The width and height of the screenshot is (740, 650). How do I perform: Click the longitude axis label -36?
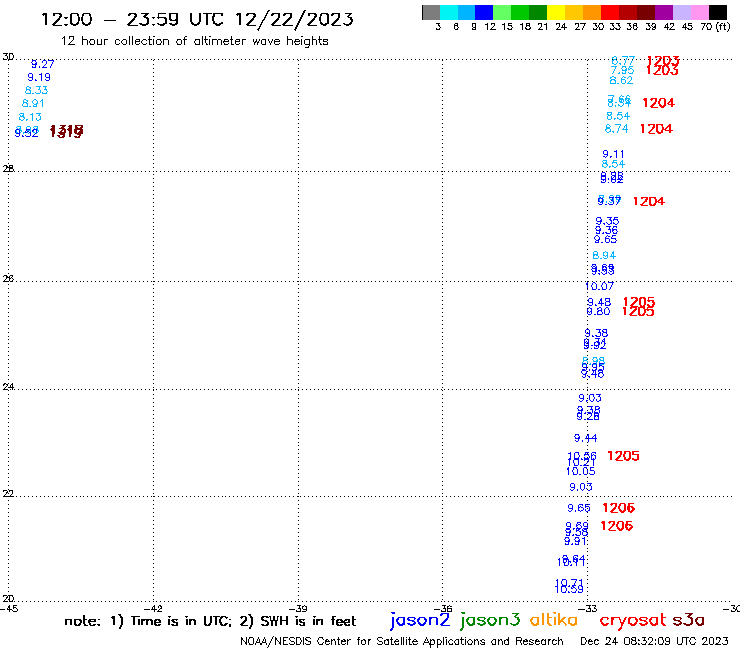click(x=443, y=608)
